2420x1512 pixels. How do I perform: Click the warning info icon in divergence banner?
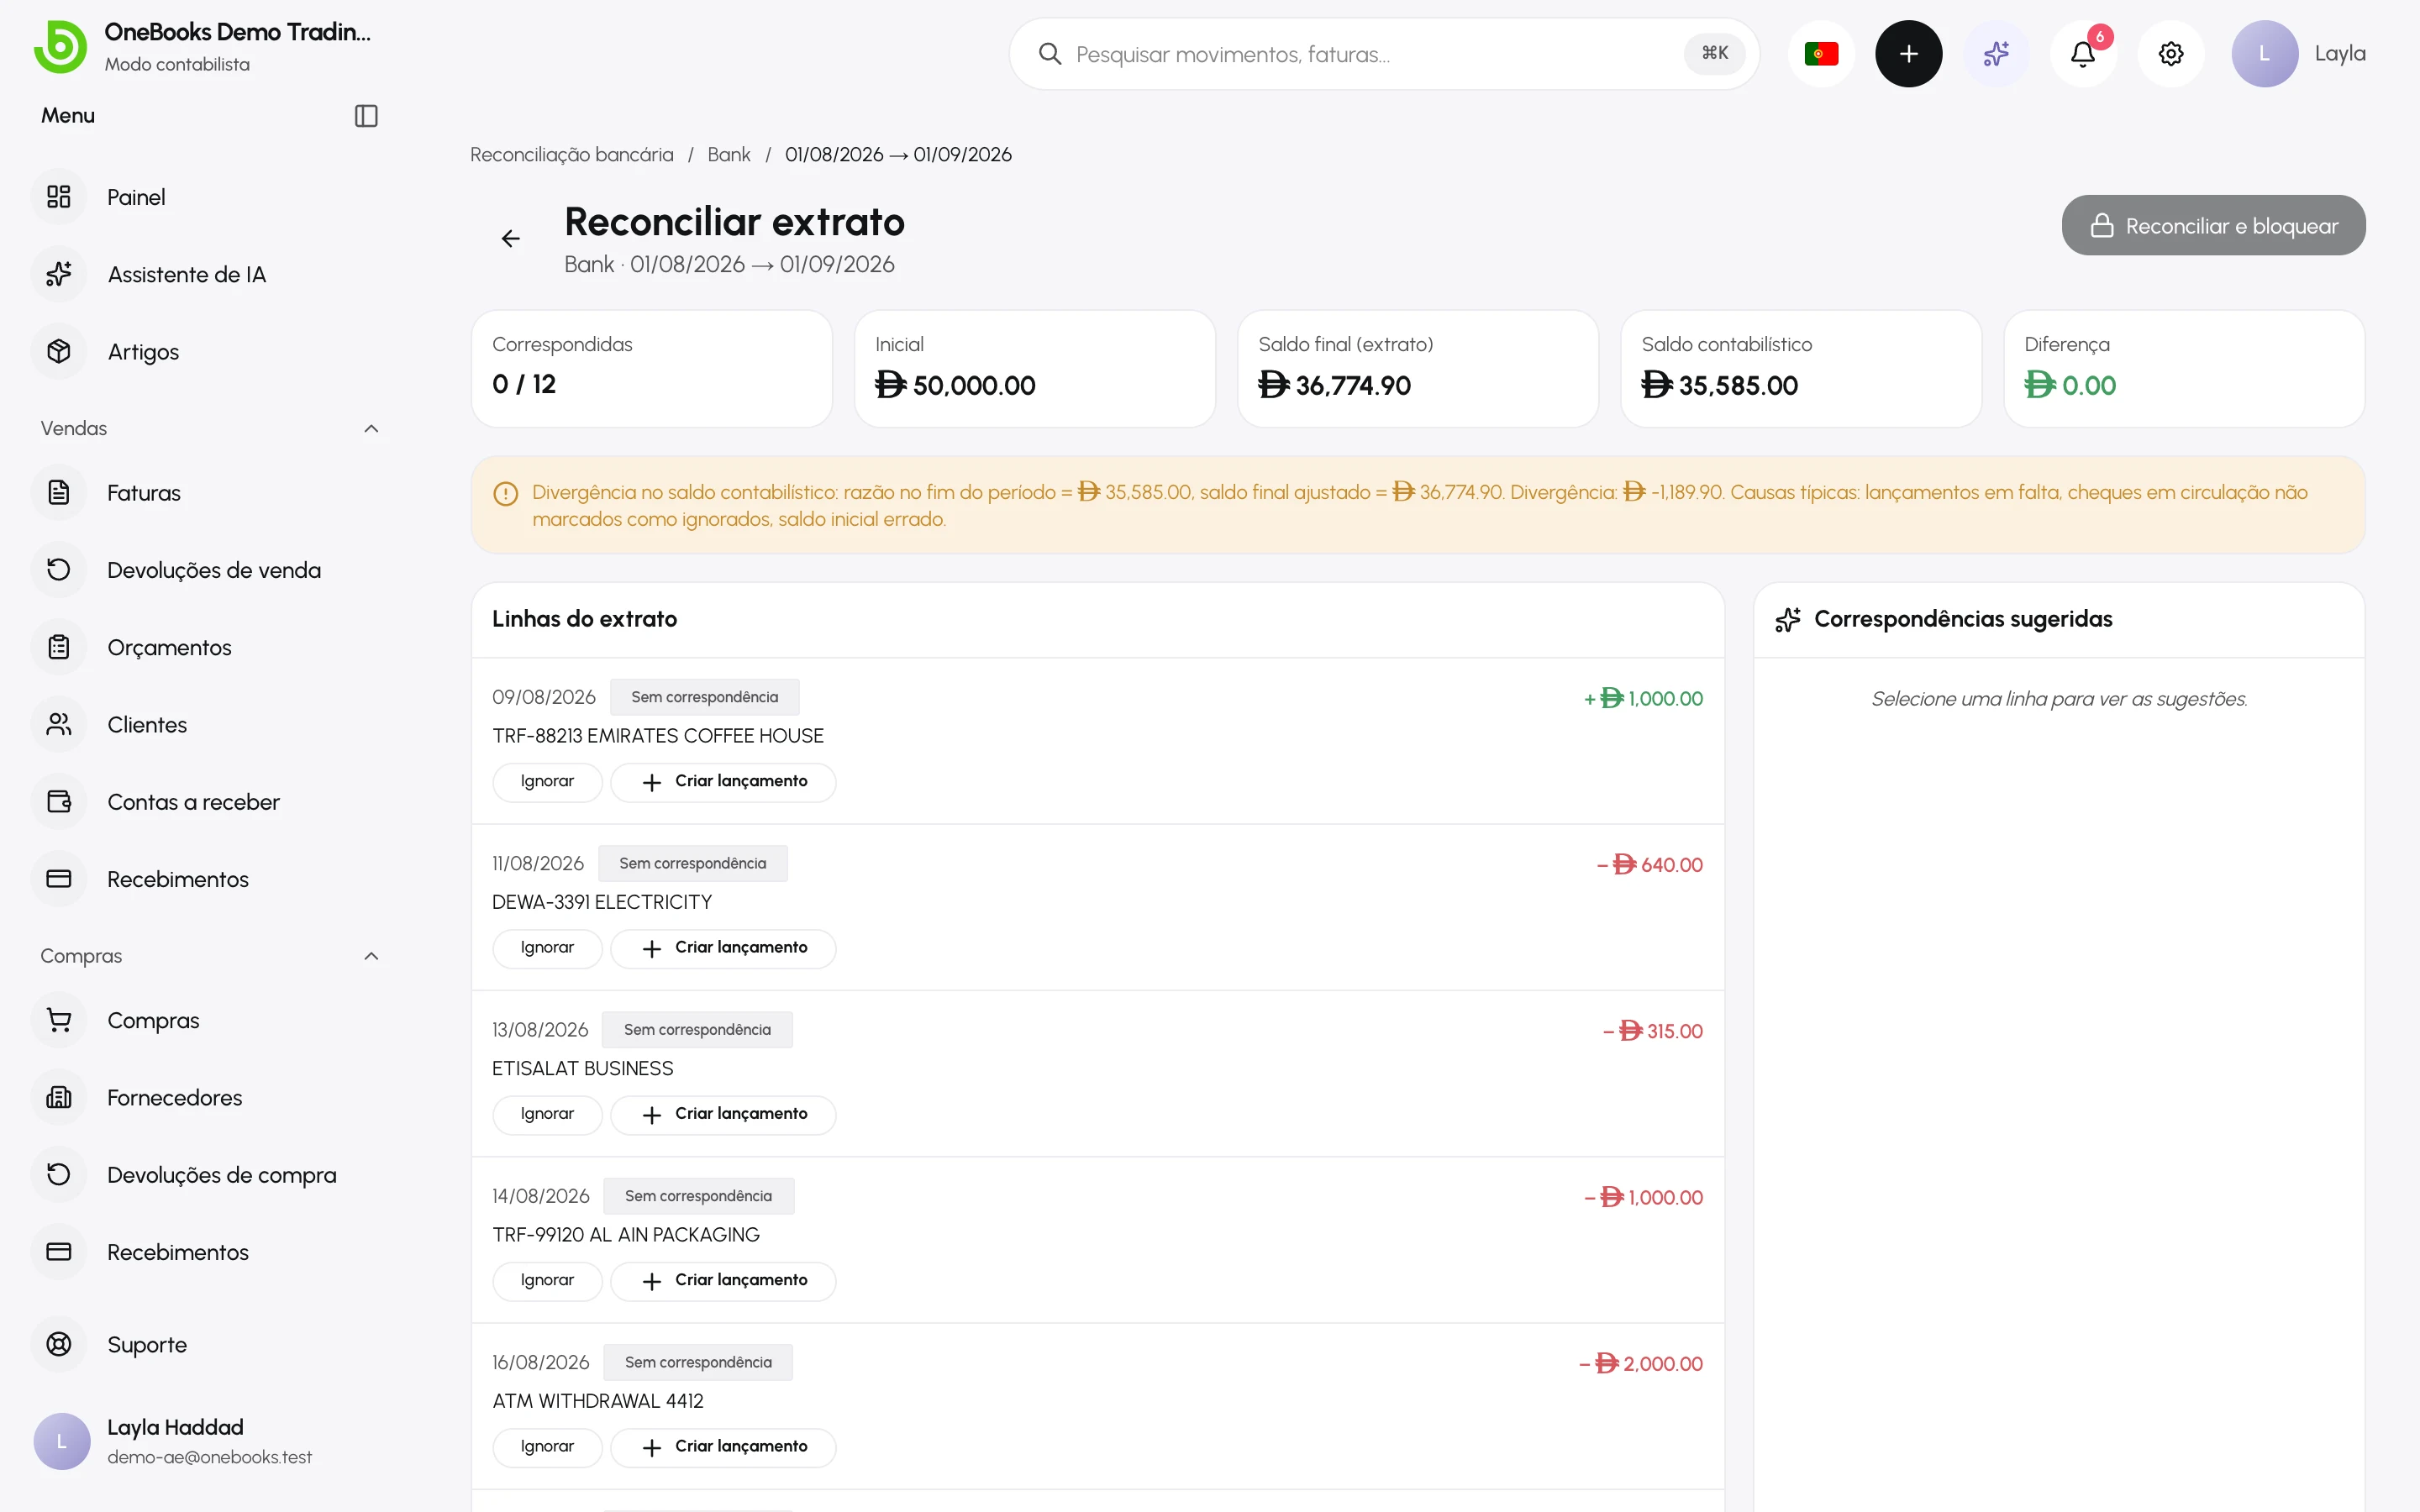[506, 494]
